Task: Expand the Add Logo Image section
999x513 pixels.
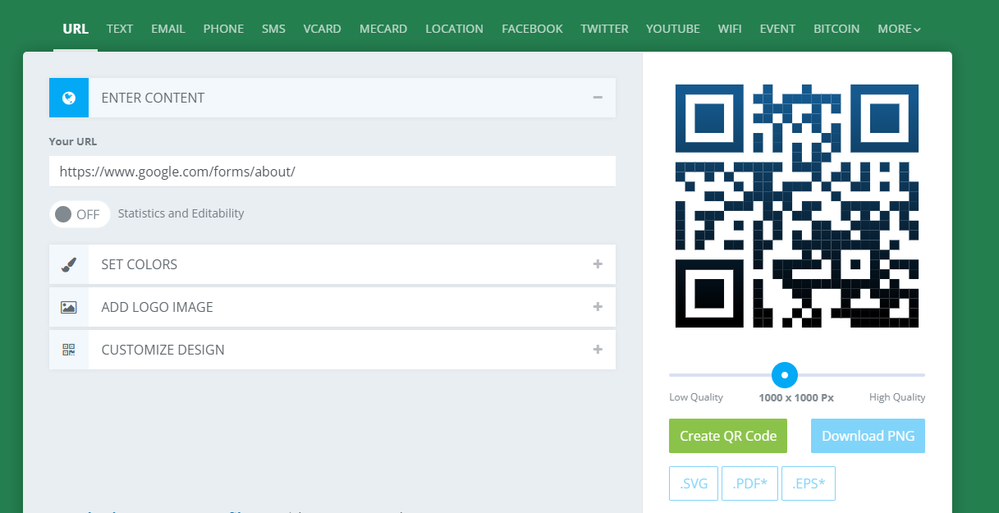Action: click(597, 308)
